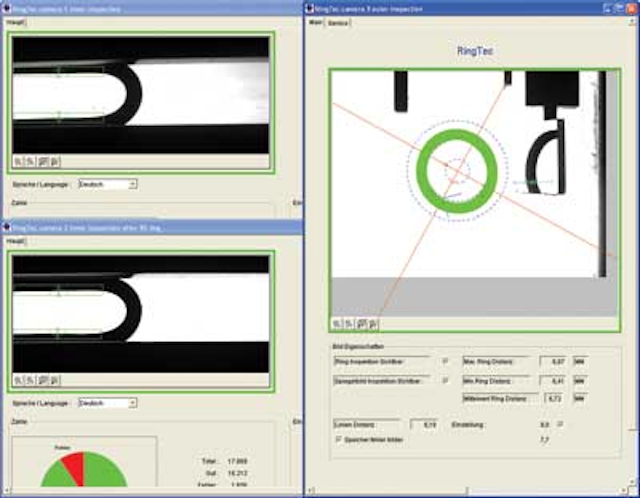Viewport: 640px width, 498px height.
Task: Click zoom-in magnifier under camera 3 outer image
Action: [x=337, y=324]
